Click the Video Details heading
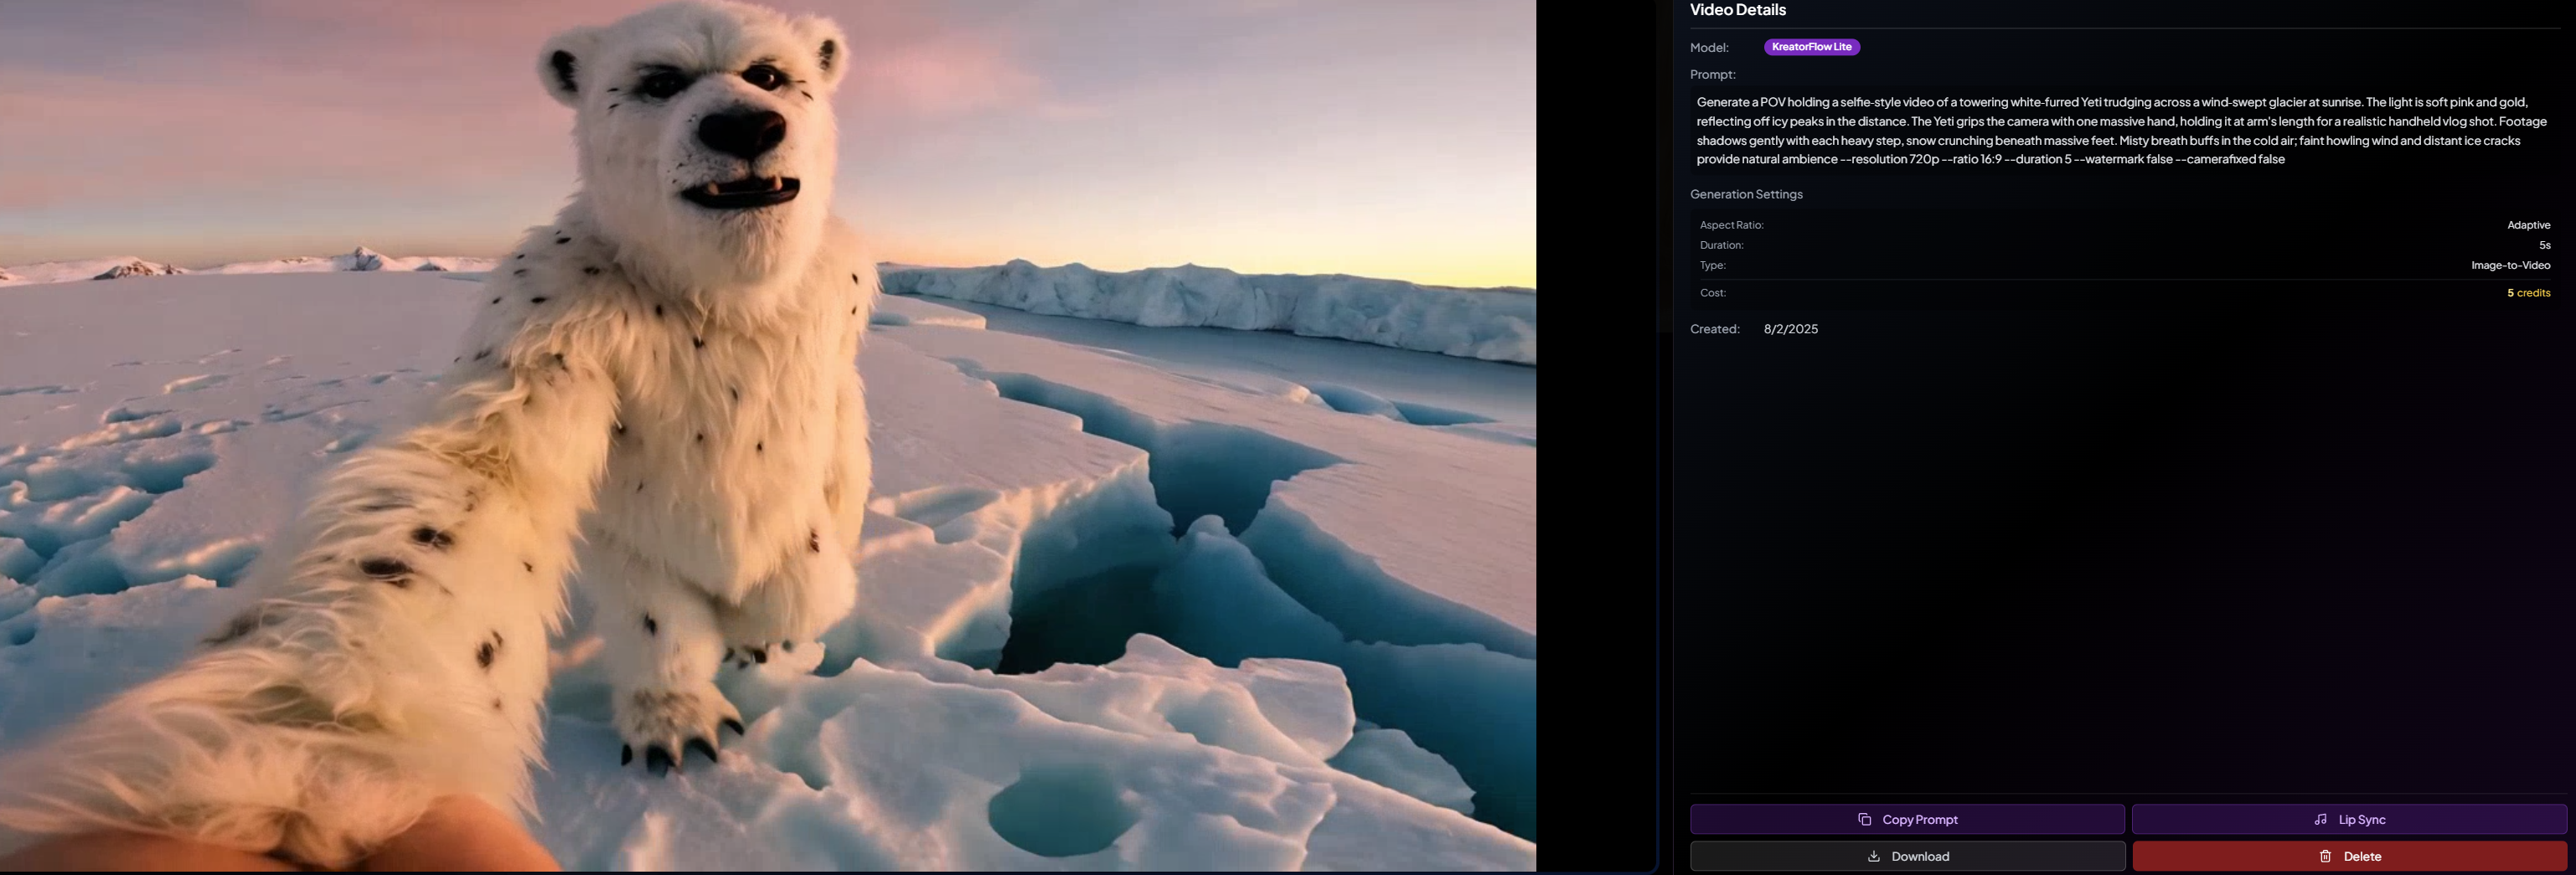 (1737, 10)
